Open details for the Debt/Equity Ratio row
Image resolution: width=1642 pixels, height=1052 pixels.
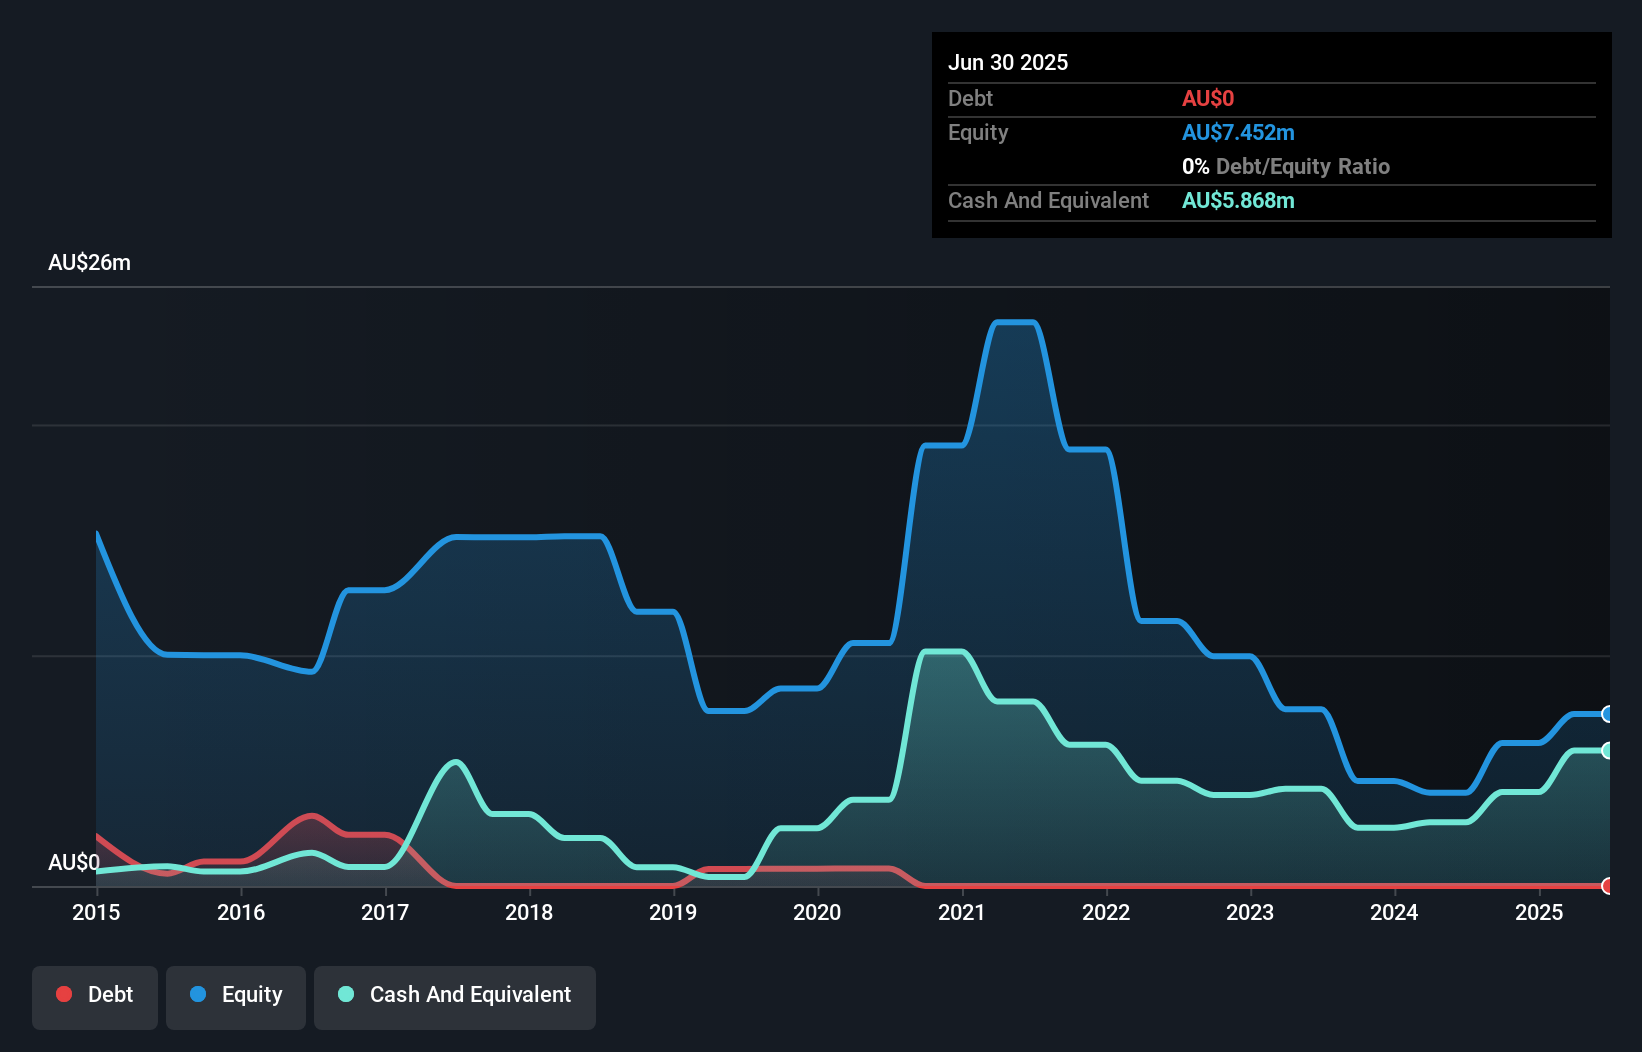click(x=1287, y=166)
